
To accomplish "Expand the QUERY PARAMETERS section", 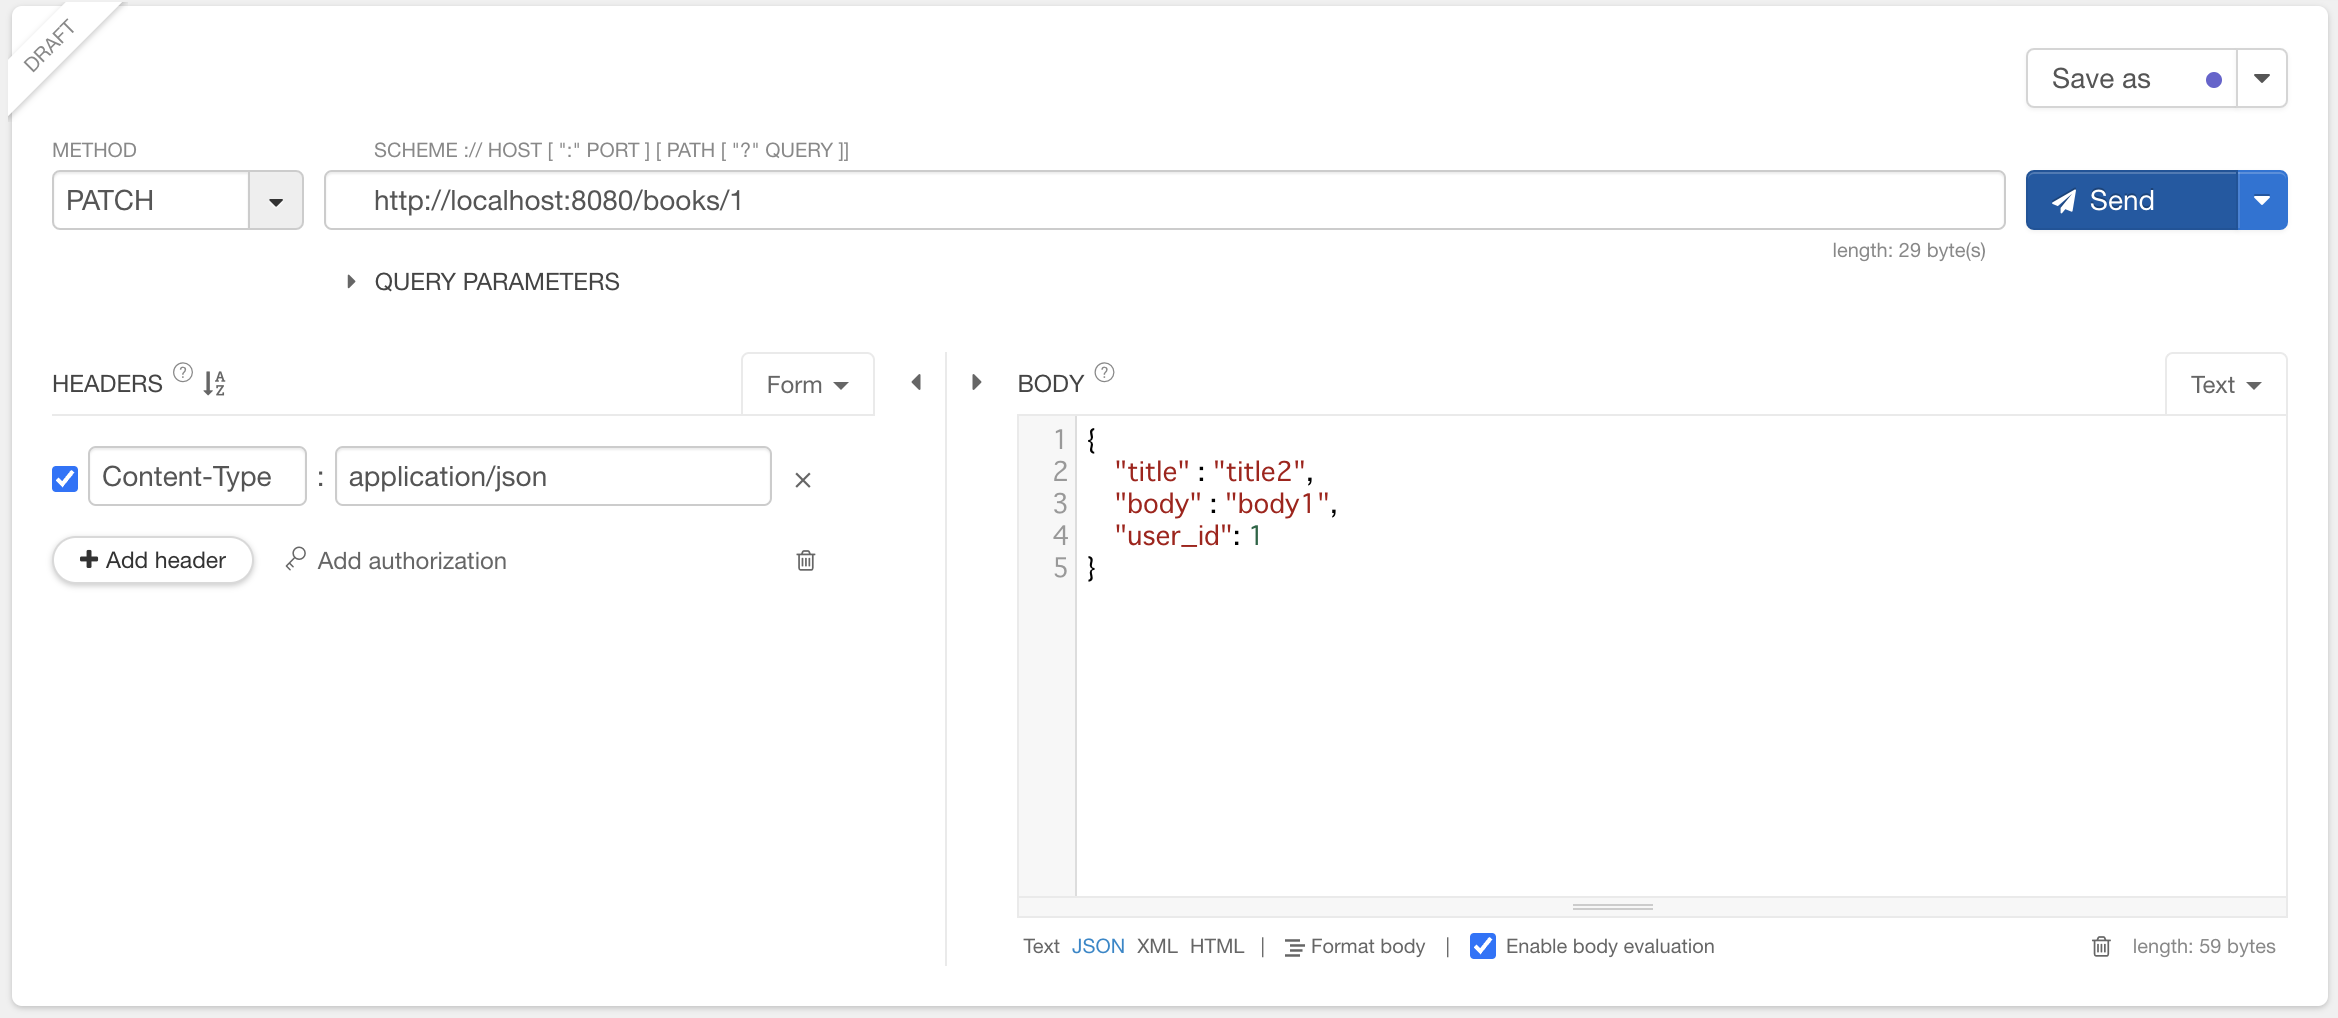I will coord(351,282).
